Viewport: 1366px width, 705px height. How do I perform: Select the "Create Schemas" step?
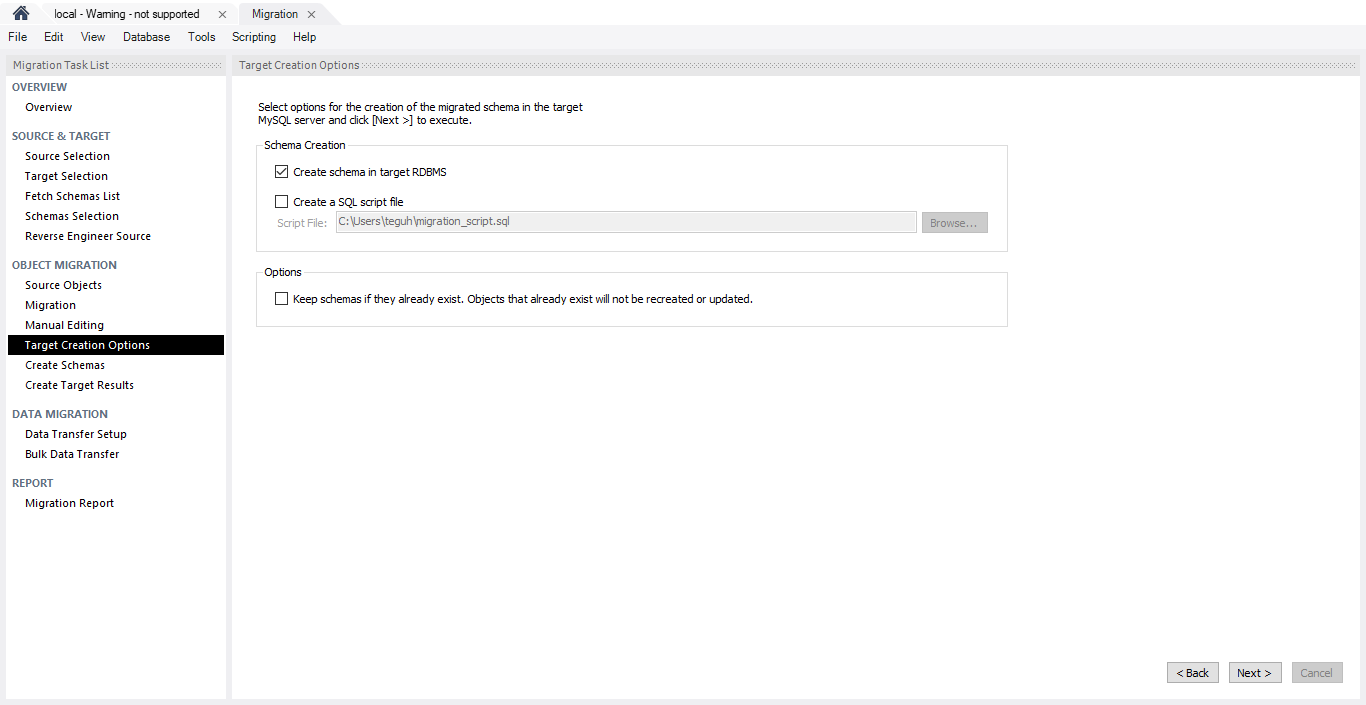tap(65, 365)
